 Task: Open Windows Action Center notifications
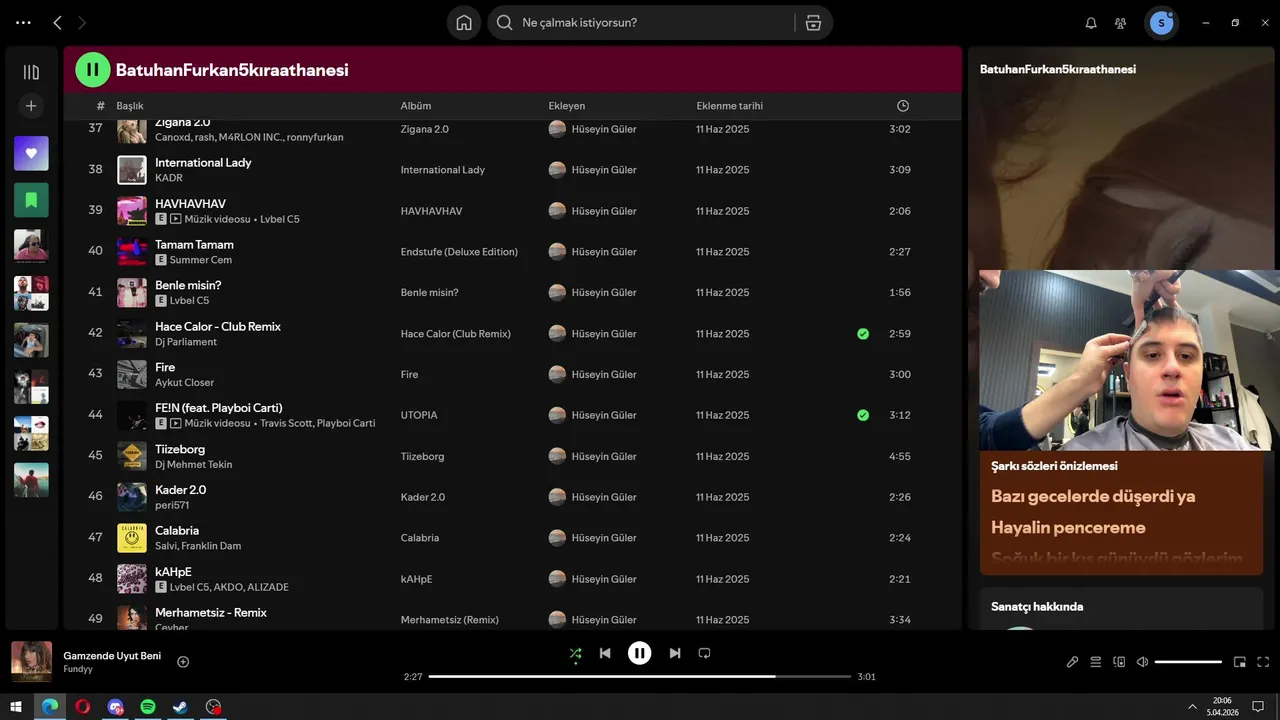[1258, 707]
